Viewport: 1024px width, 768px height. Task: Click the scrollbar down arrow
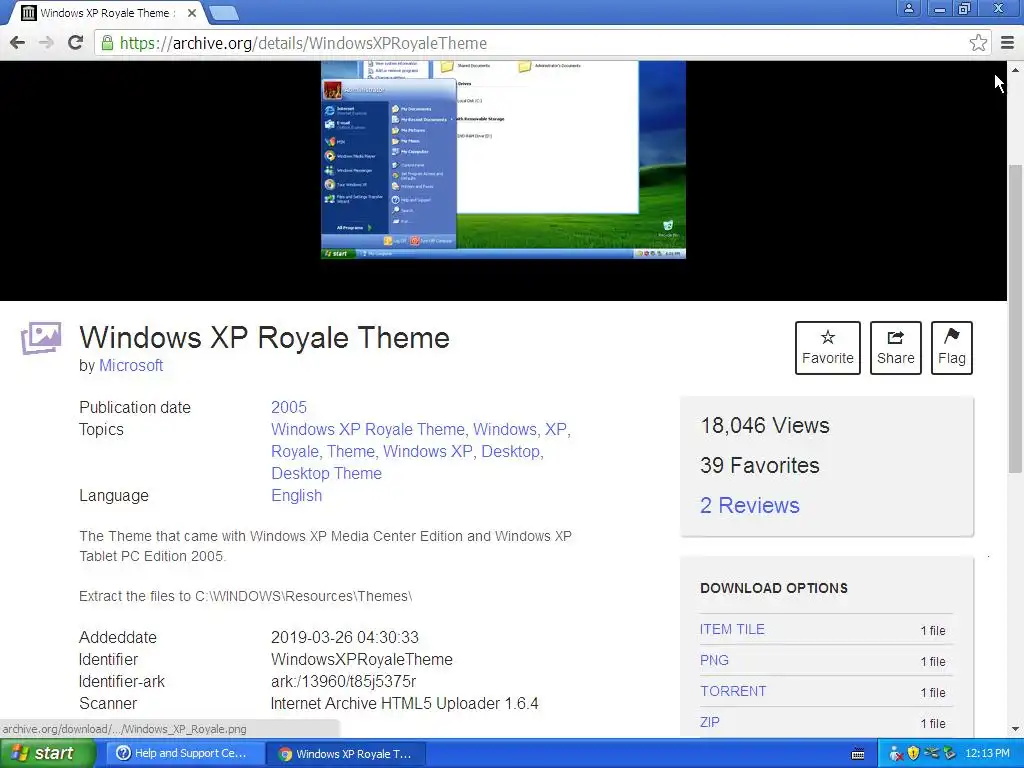tap(1015, 729)
